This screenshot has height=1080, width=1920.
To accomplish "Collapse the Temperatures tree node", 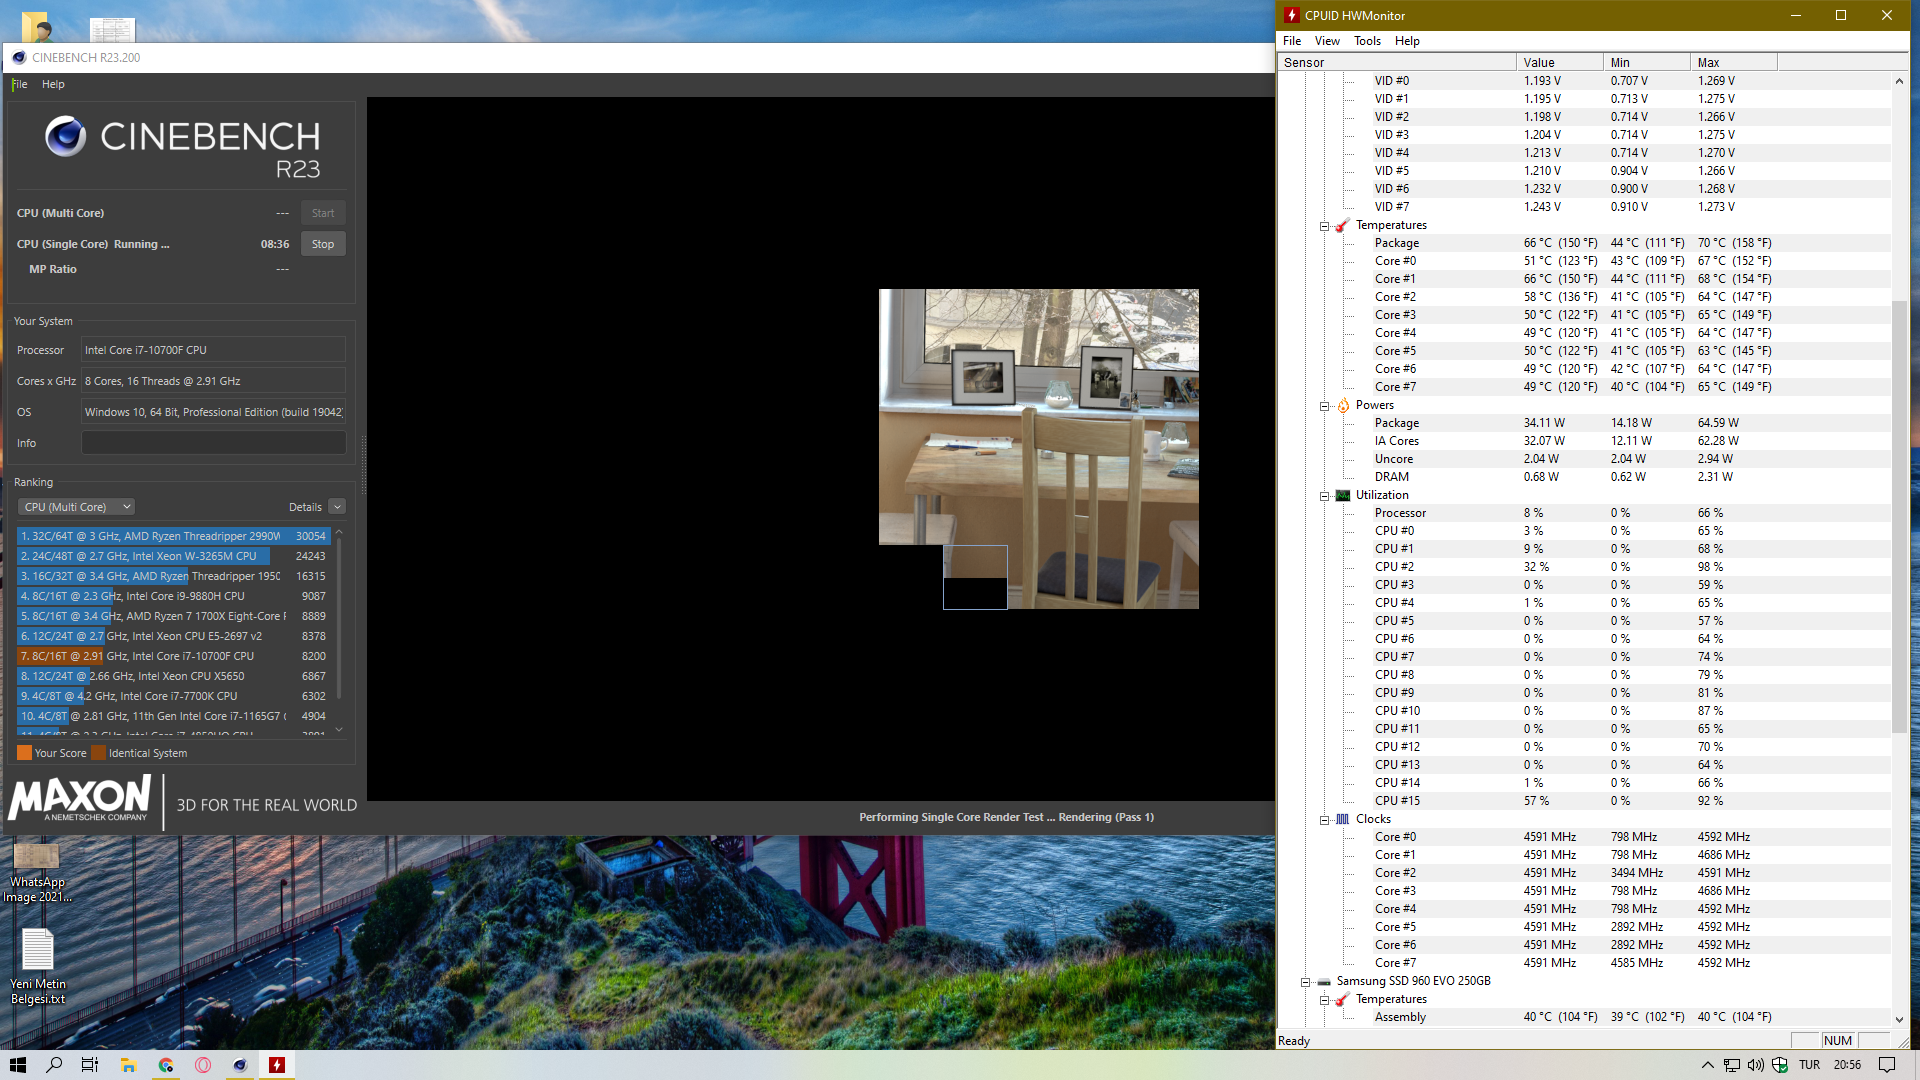I will click(x=1324, y=226).
